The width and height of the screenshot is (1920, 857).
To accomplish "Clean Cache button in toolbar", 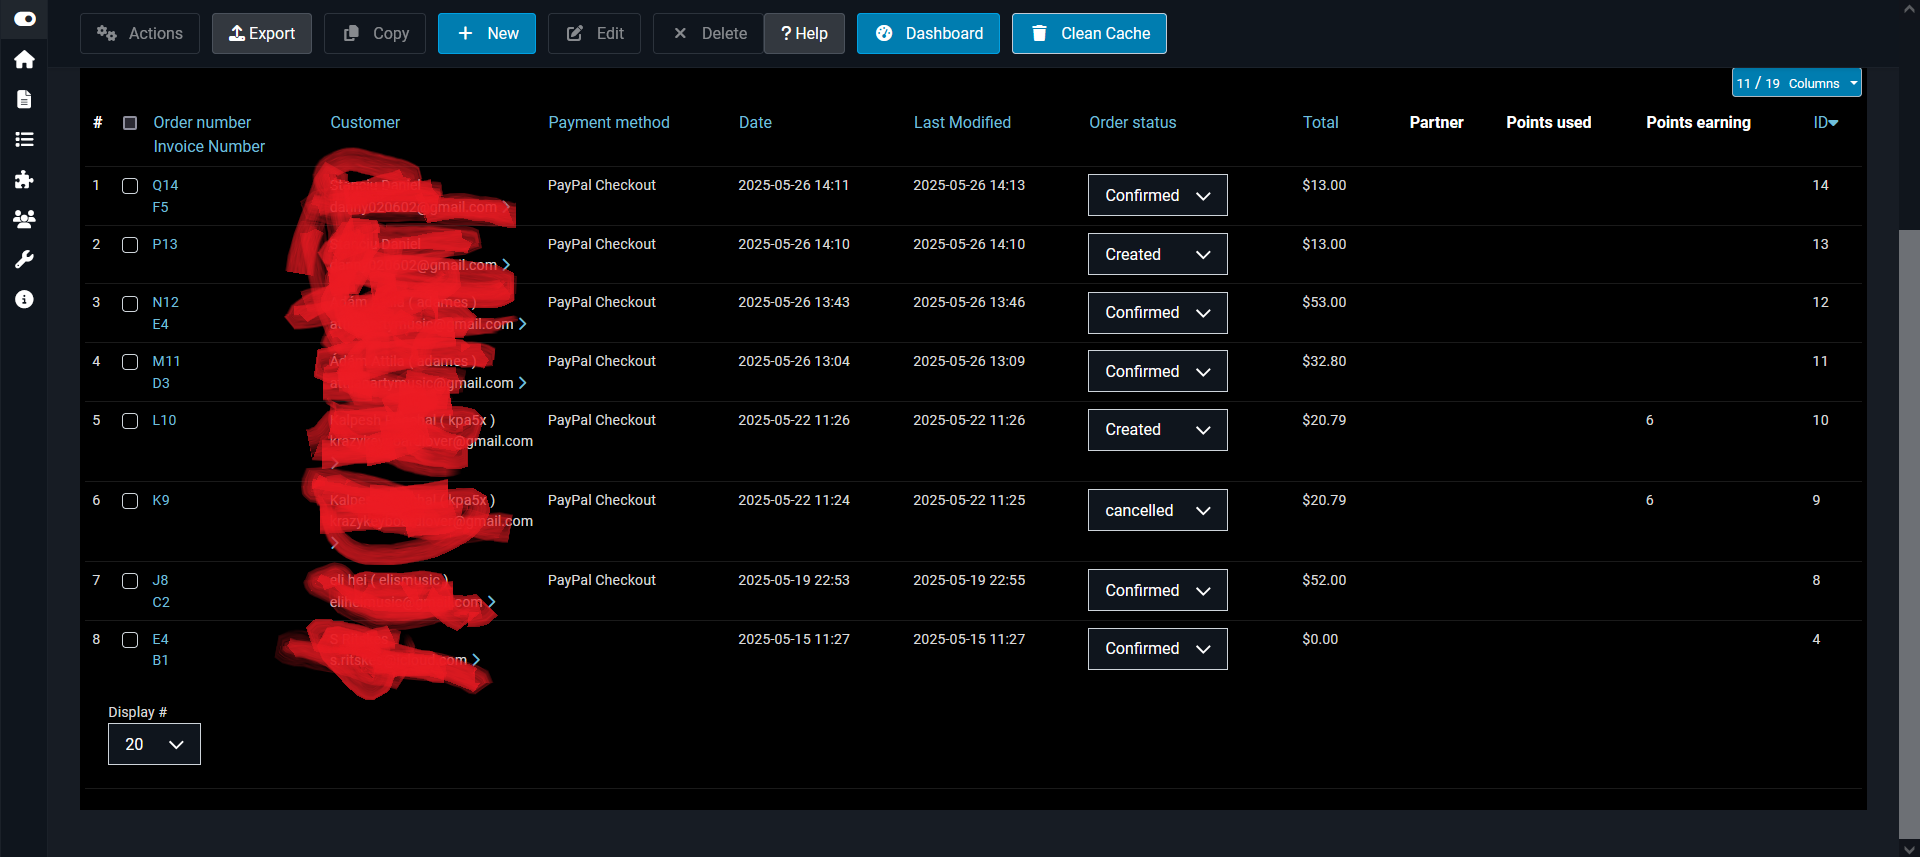I will pyautogui.click(x=1089, y=33).
